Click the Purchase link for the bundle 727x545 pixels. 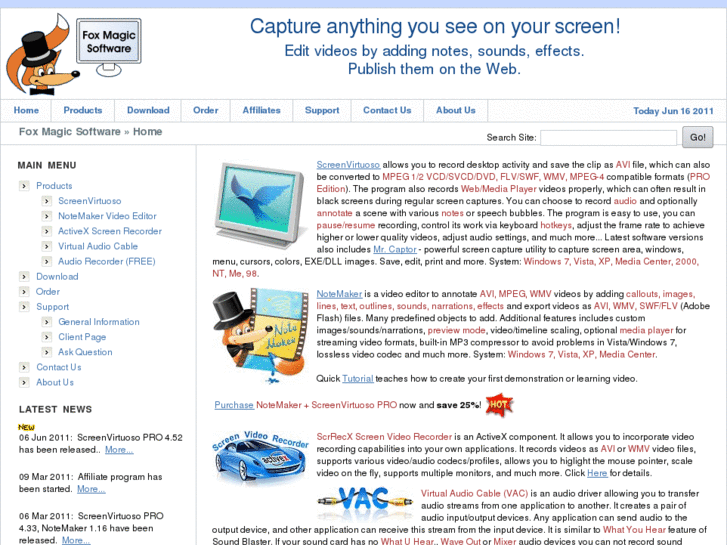point(234,405)
